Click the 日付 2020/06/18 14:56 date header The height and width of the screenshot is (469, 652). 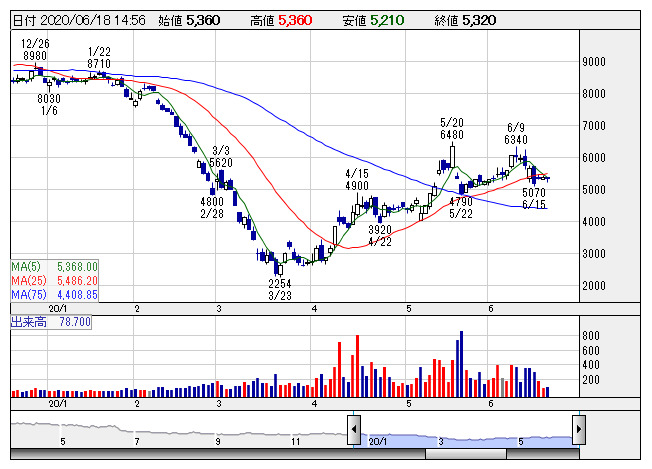[x=79, y=20]
